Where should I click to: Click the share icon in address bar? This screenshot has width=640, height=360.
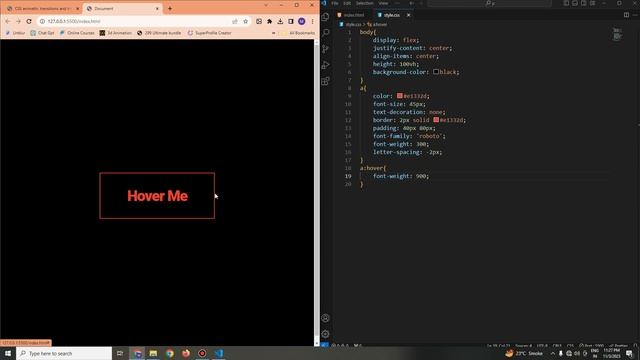235,21
